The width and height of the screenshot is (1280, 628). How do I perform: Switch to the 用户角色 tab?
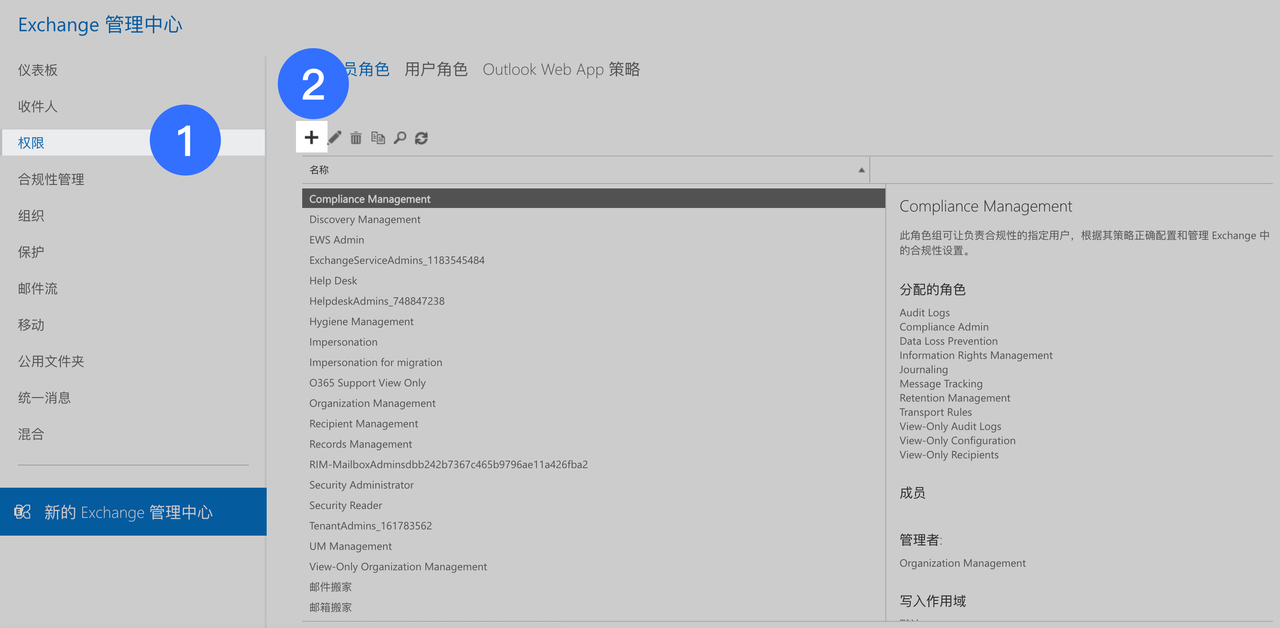(x=436, y=69)
